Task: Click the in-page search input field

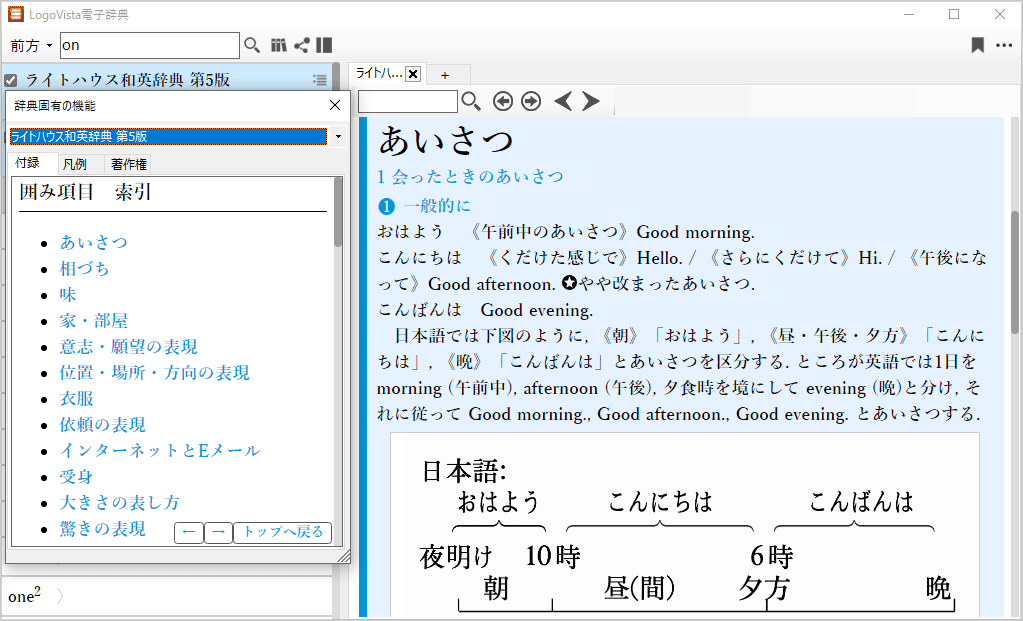Action: 408,101
